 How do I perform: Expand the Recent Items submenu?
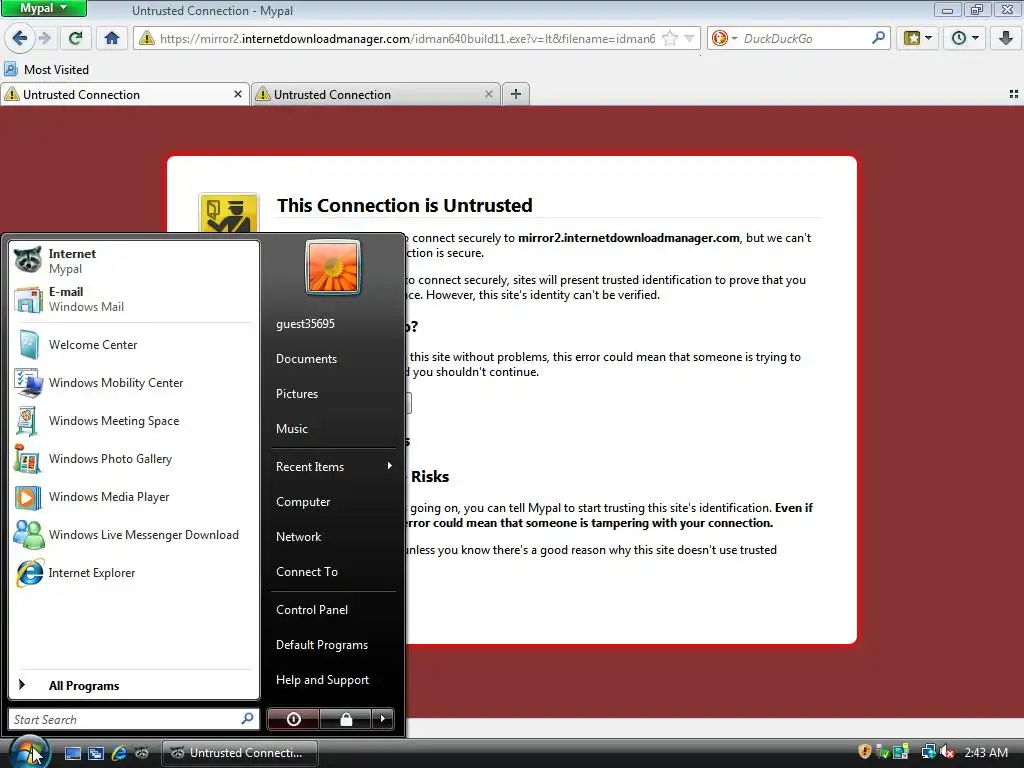click(333, 466)
